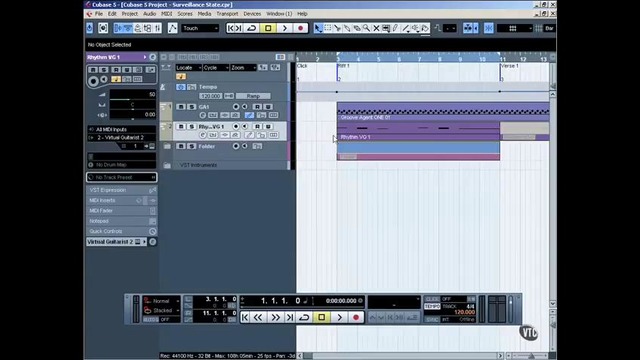Open the Virtual Guitarist 2 inspector tab
Image resolution: width=640 pixels, height=360 pixels.
pos(116,242)
